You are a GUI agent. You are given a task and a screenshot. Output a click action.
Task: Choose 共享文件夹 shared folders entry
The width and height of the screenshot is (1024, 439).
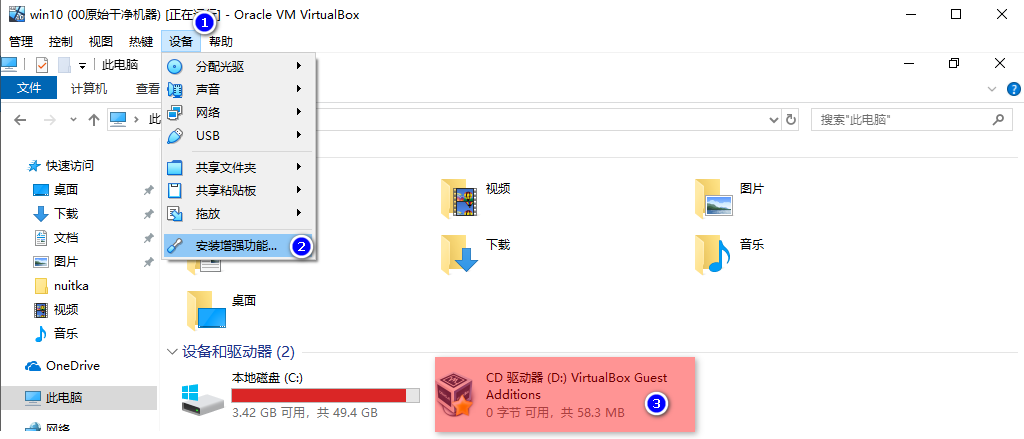[x=238, y=167]
